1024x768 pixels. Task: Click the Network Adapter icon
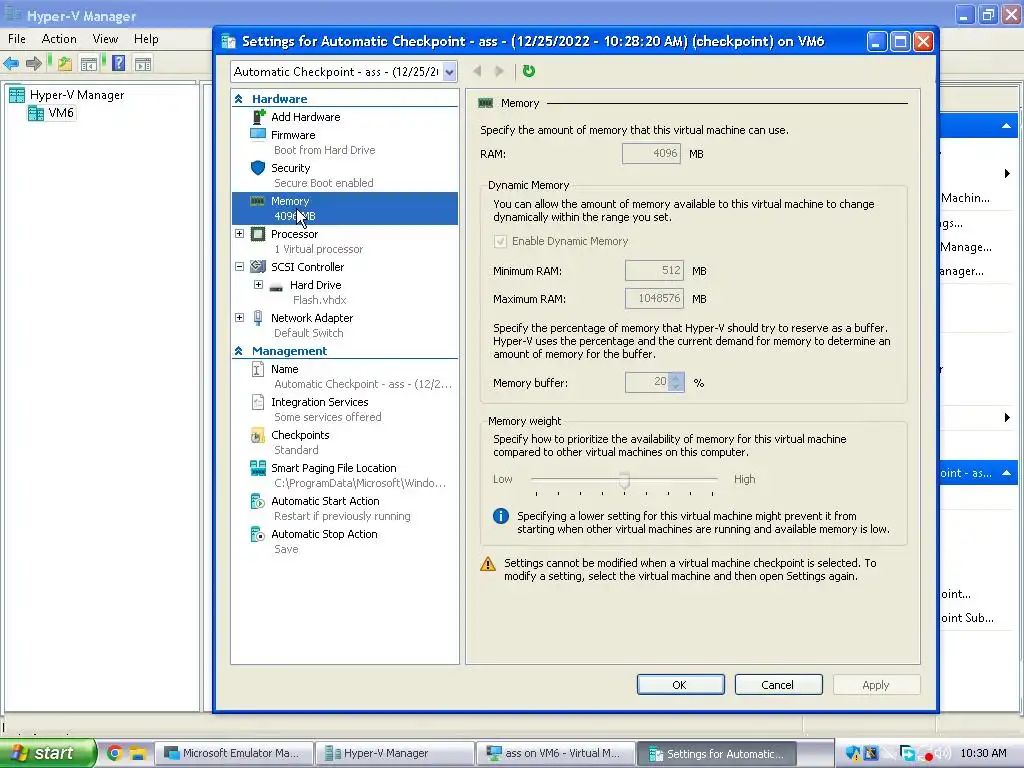pos(258,318)
